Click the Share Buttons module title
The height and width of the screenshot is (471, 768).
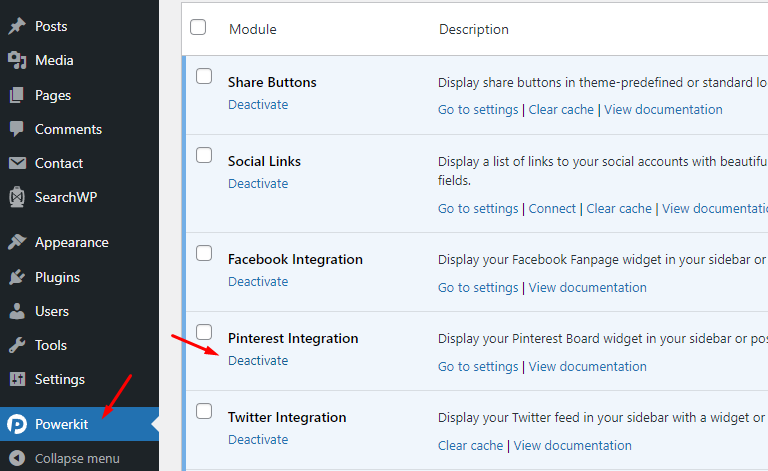tap(272, 82)
